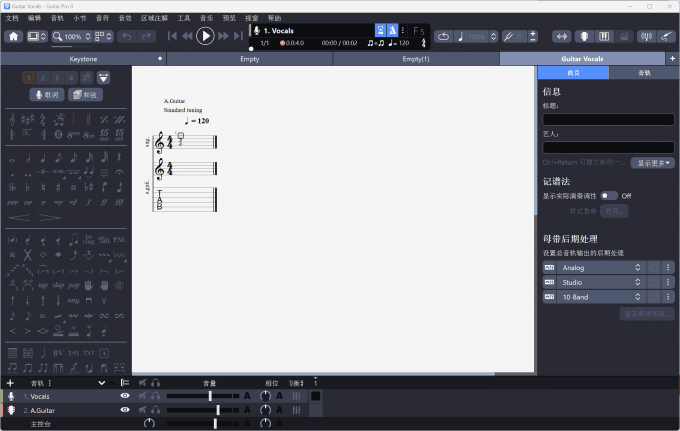Add a new track with plus button

(10, 383)
